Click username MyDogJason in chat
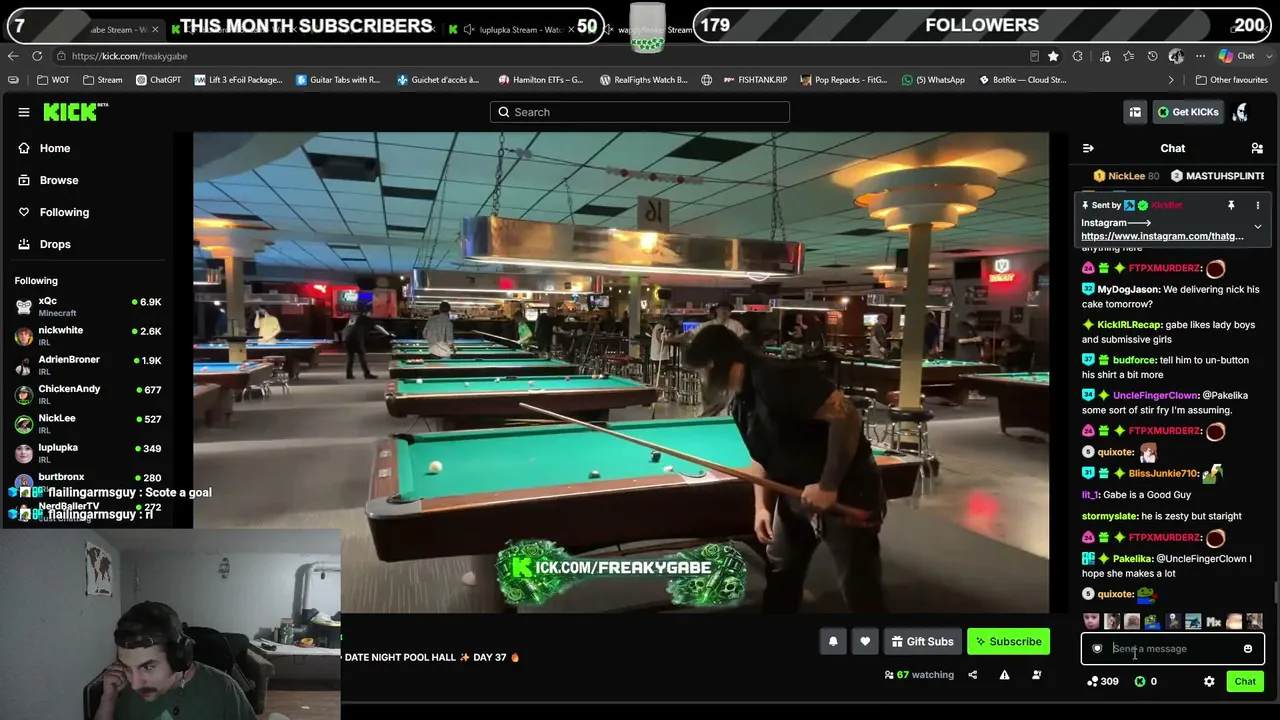Screen dimensions: 1280x720 tap(1129, 289)
